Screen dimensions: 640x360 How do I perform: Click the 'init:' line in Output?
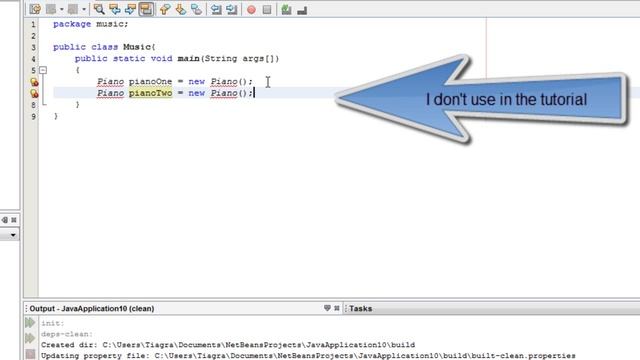pyautogui.click(x=53, y=323)
